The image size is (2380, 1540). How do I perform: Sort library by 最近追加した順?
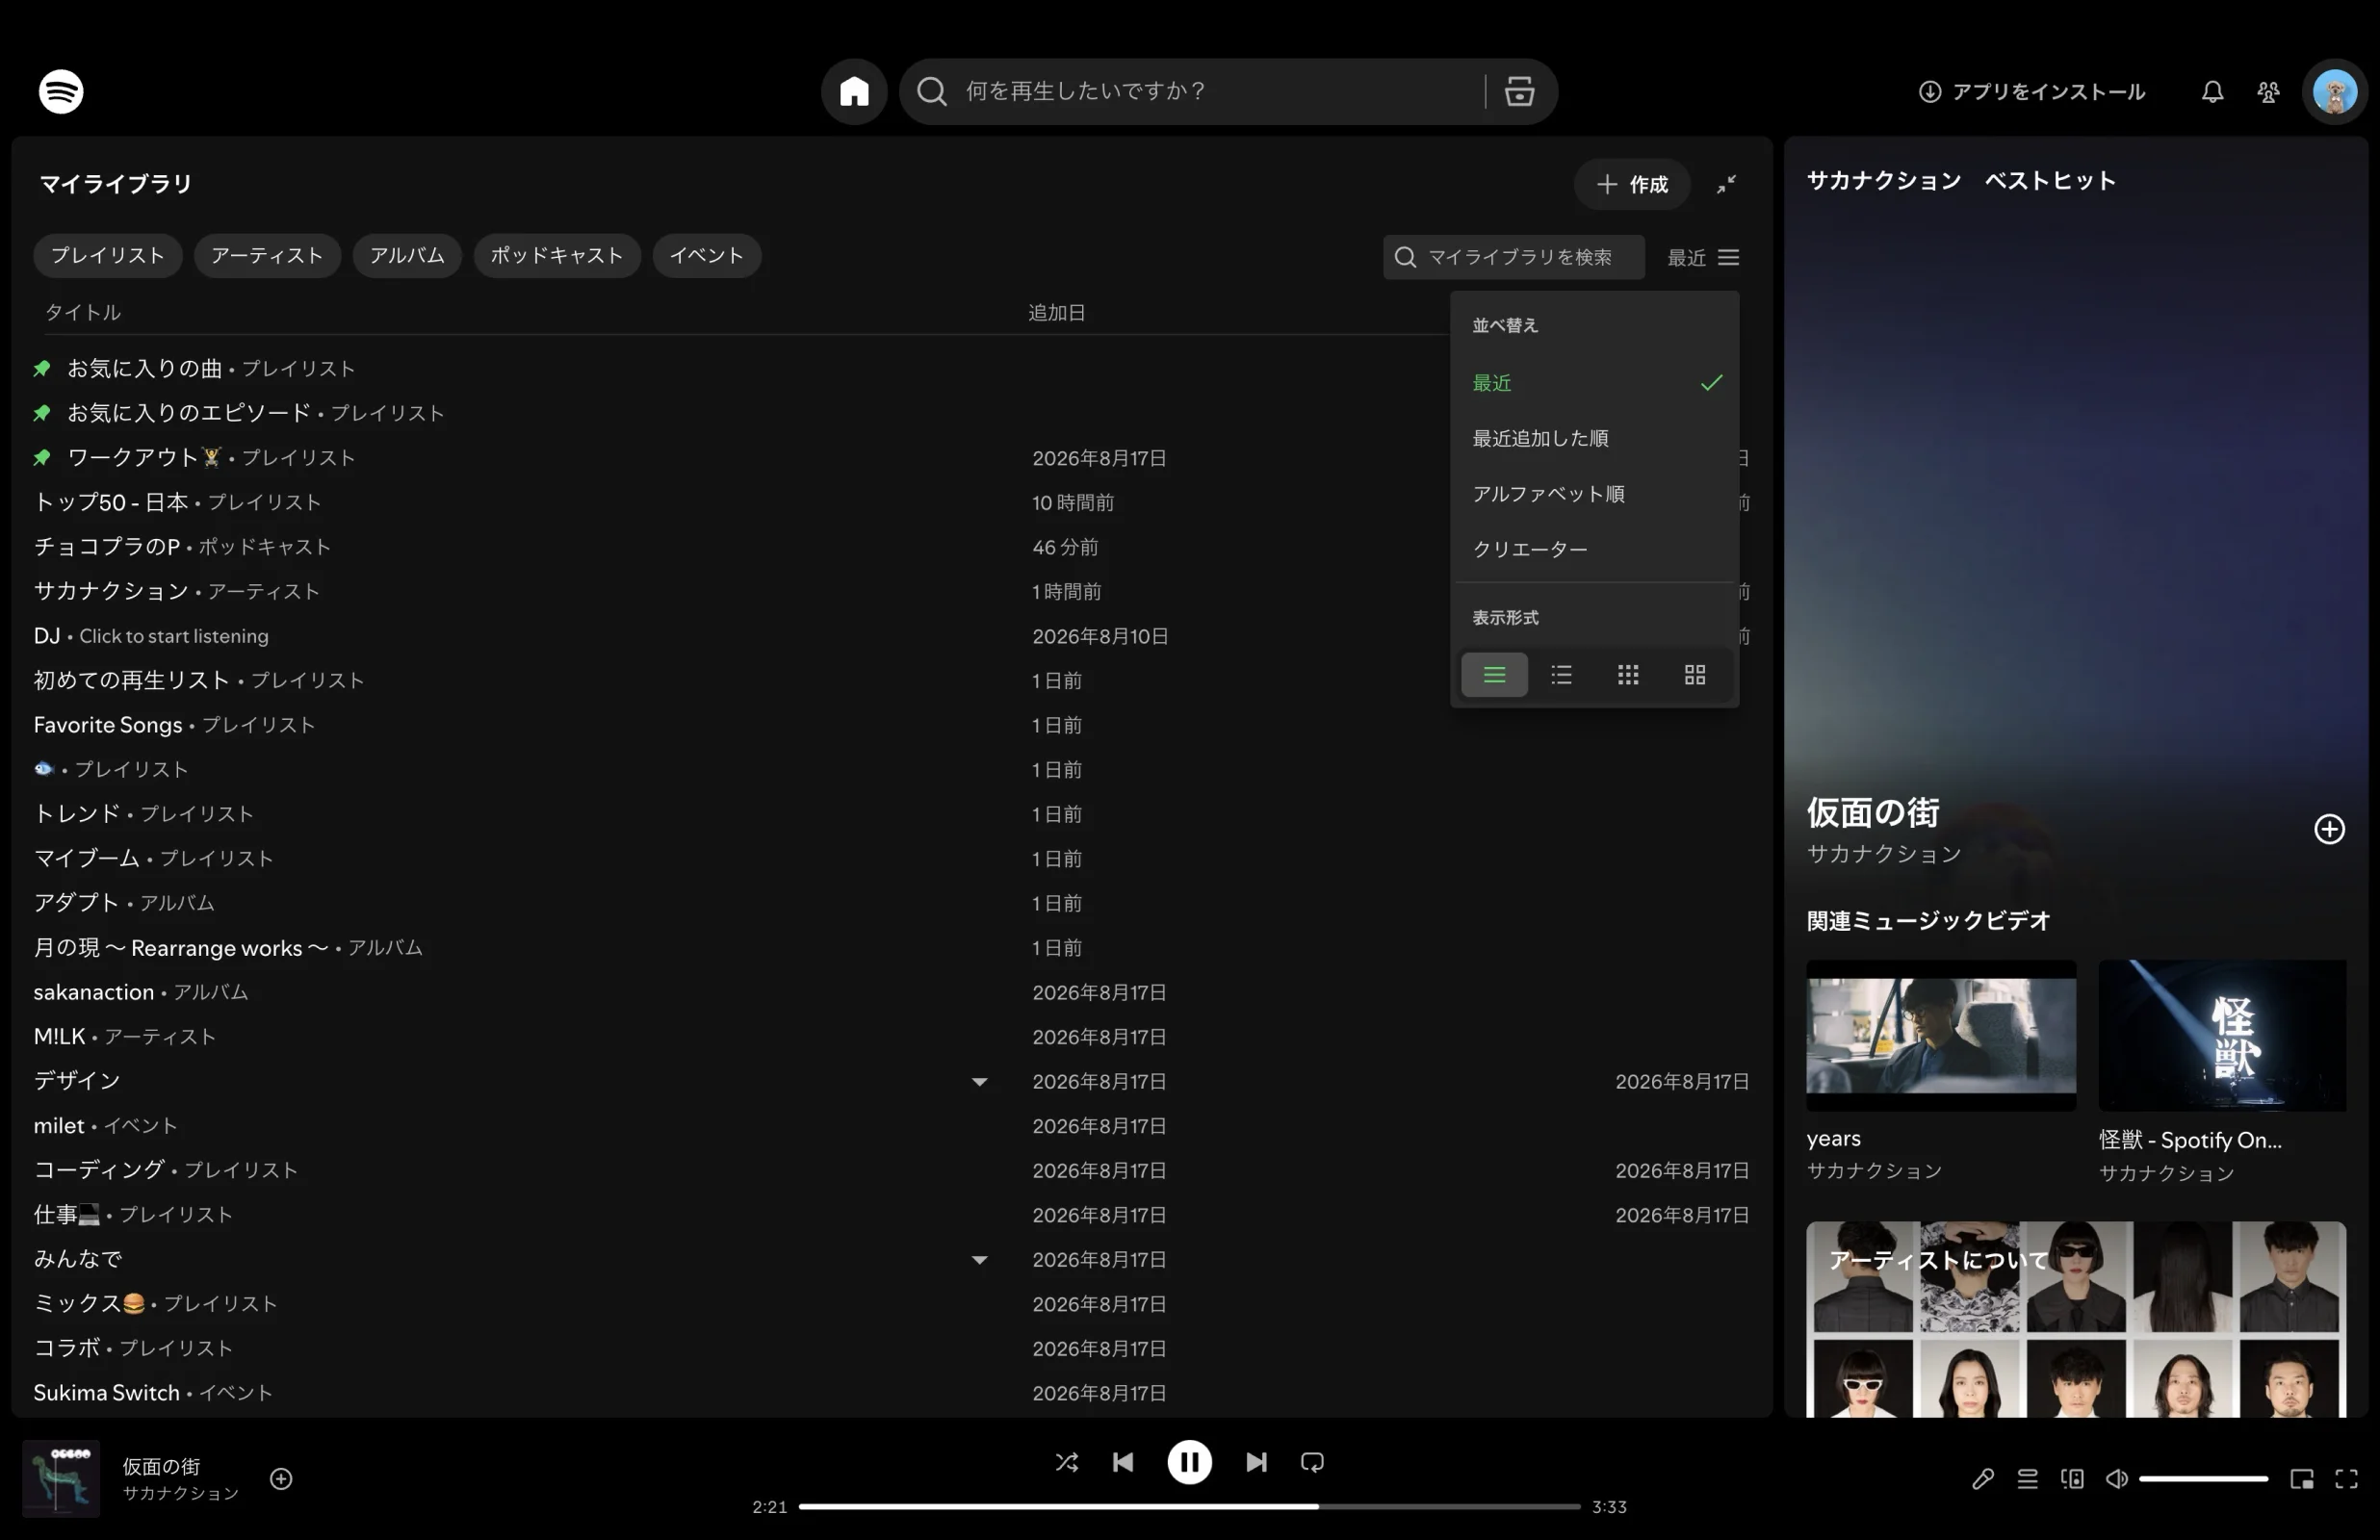point(1594,438)
